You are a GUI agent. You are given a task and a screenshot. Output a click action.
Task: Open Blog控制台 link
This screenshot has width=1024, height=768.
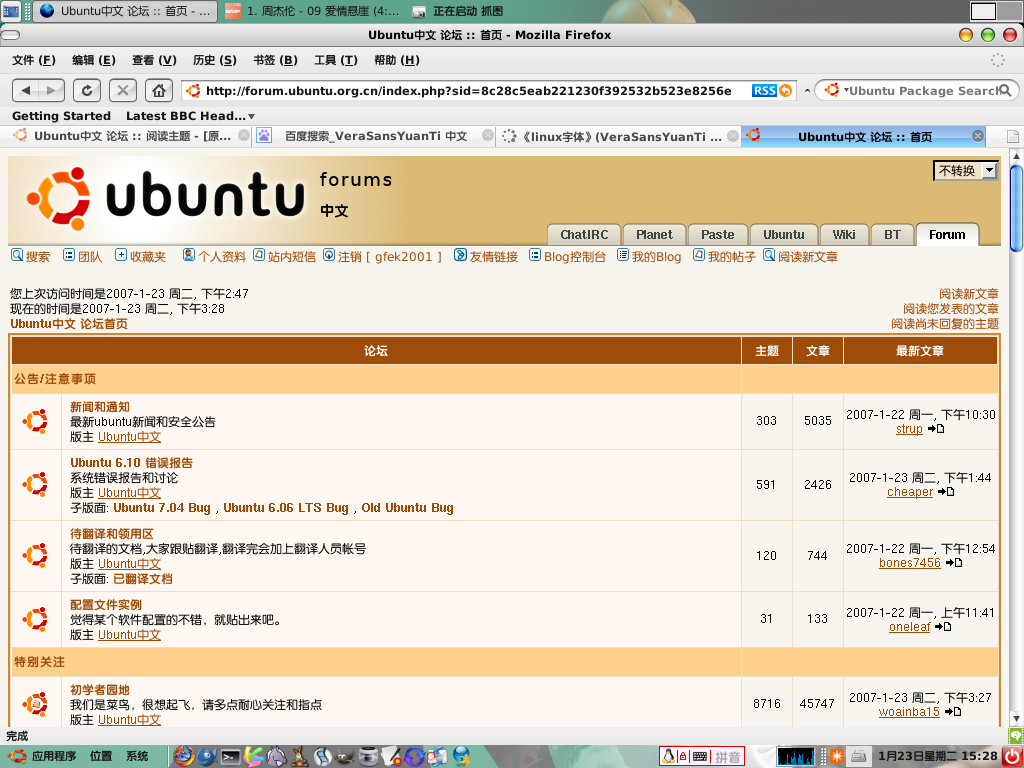[574, 257]
